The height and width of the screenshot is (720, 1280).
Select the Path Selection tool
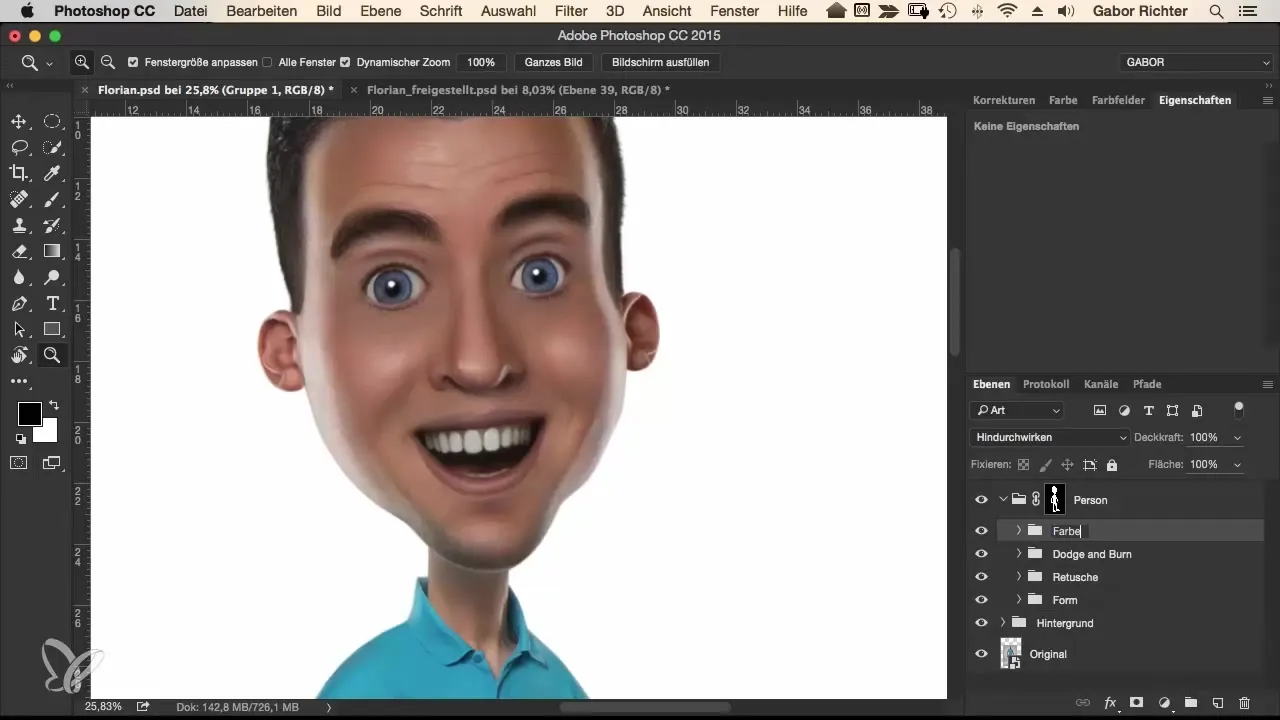tap(19, 329)
